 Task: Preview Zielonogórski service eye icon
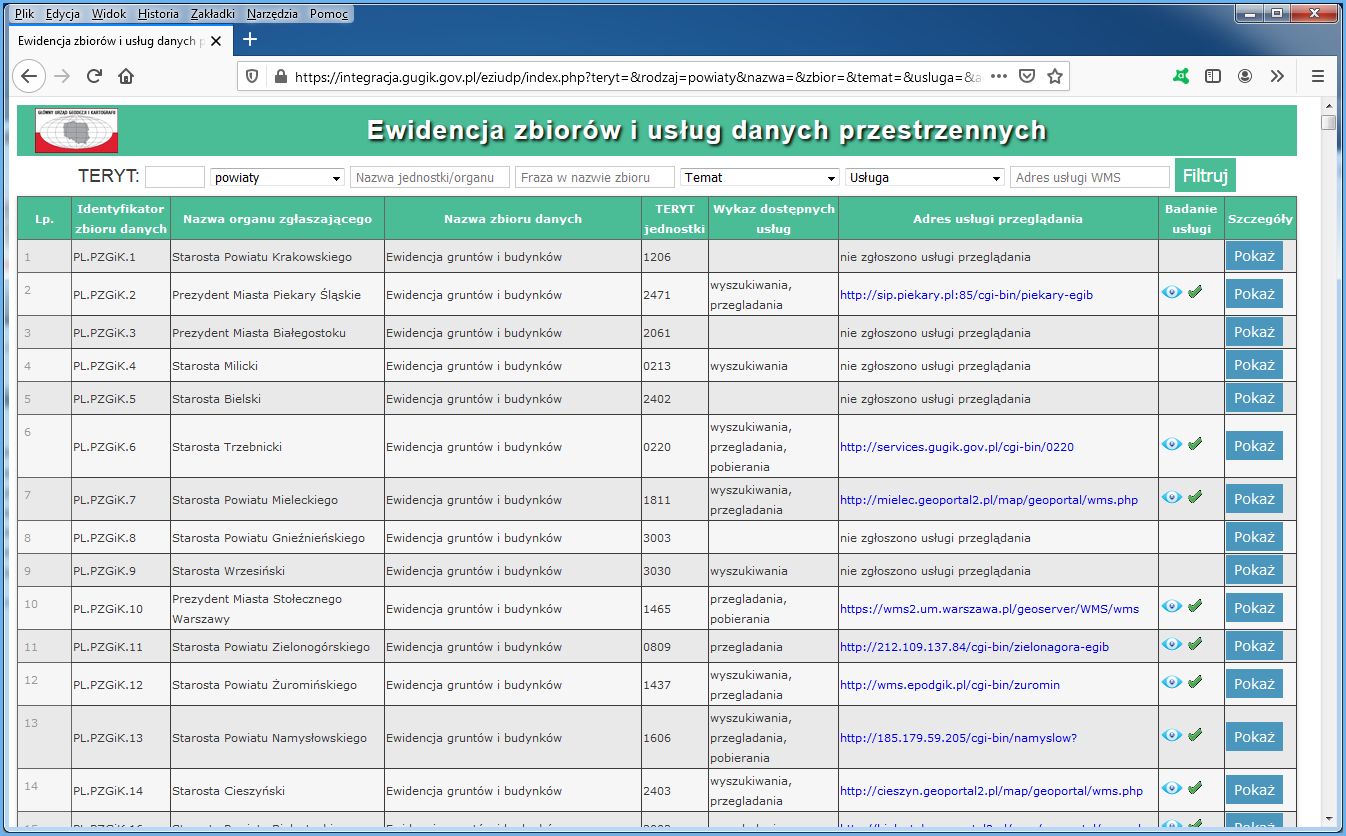1172,644
